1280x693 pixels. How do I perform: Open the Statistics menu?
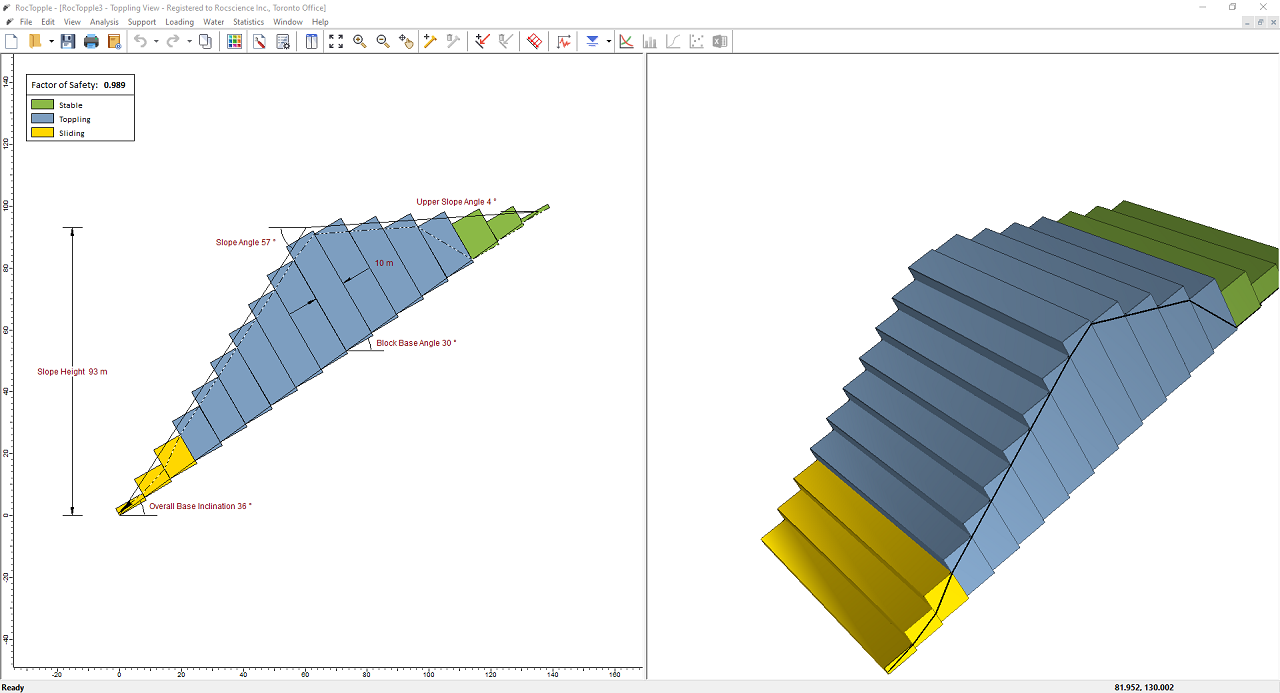tap(248, 21)
